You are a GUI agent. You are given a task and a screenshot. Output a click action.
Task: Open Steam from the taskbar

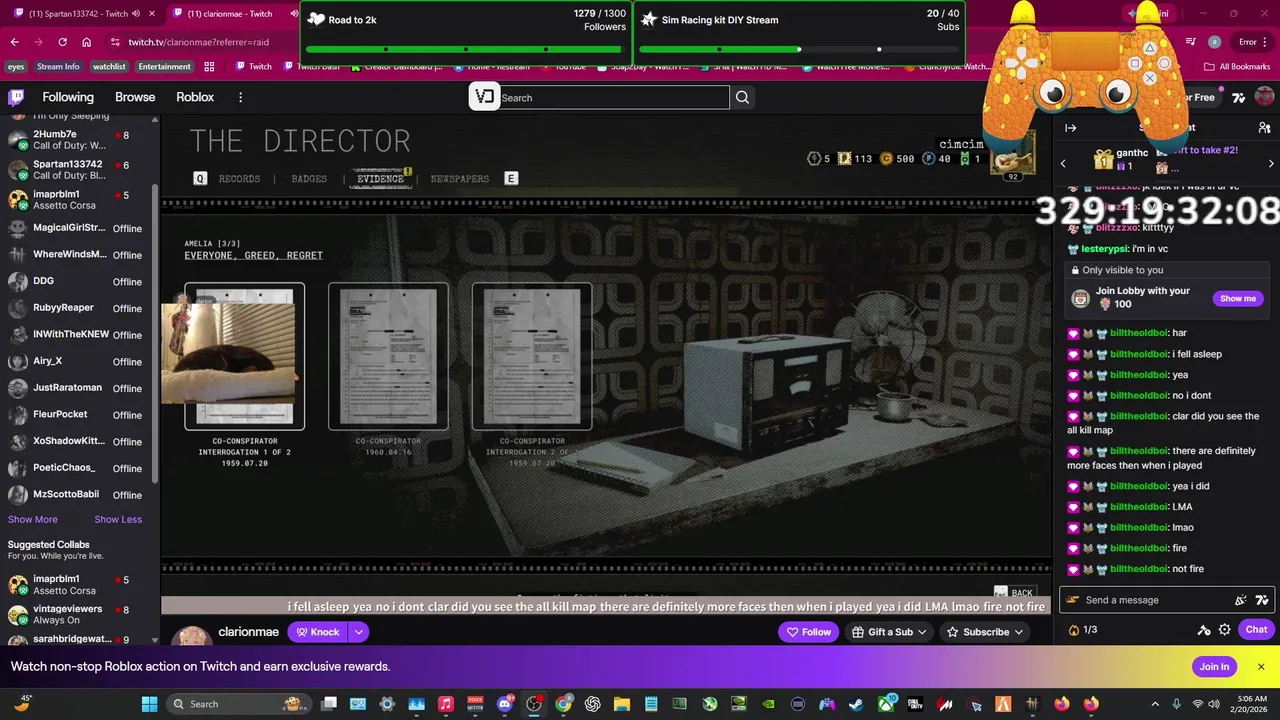pos(857,704)
